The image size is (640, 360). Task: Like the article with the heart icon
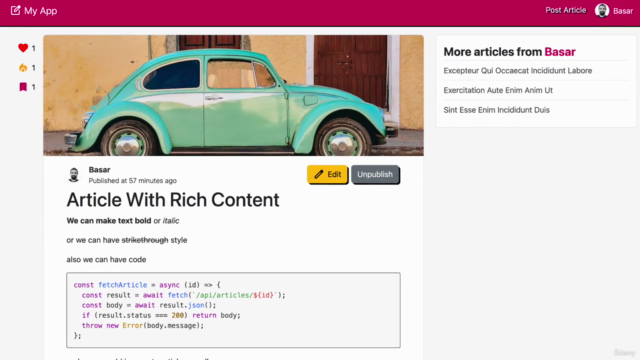[x=23, y=48]
